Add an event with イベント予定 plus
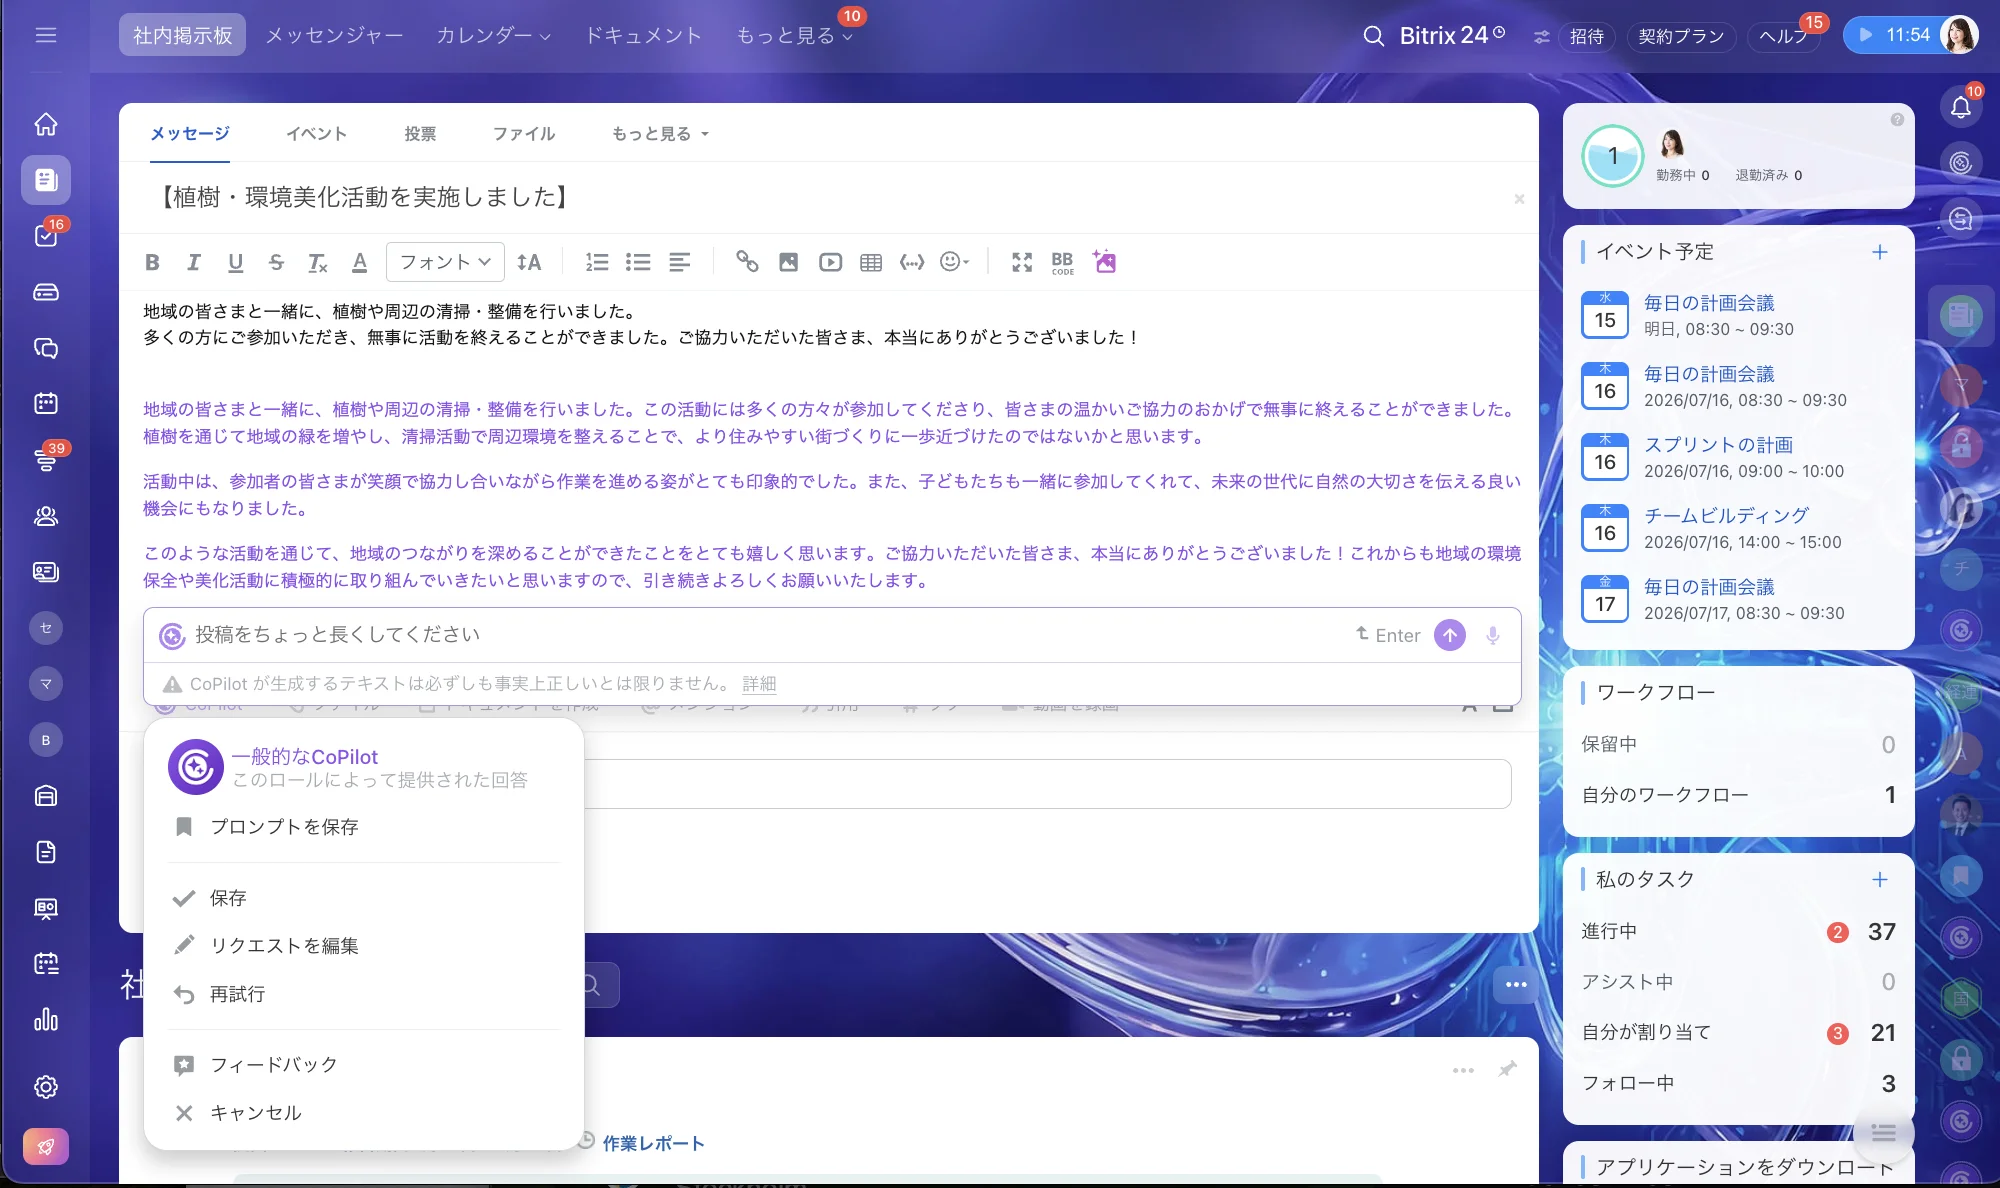The width and height of the screenshot is (2000, 1188). pos(1880,252)
